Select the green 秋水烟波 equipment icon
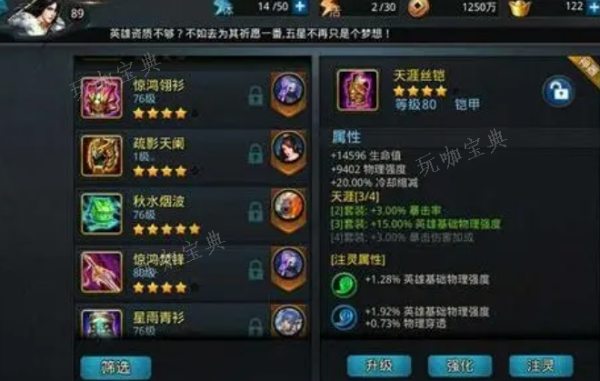The height and width of the screenshot is (381, 600). (x=101, y=214)
